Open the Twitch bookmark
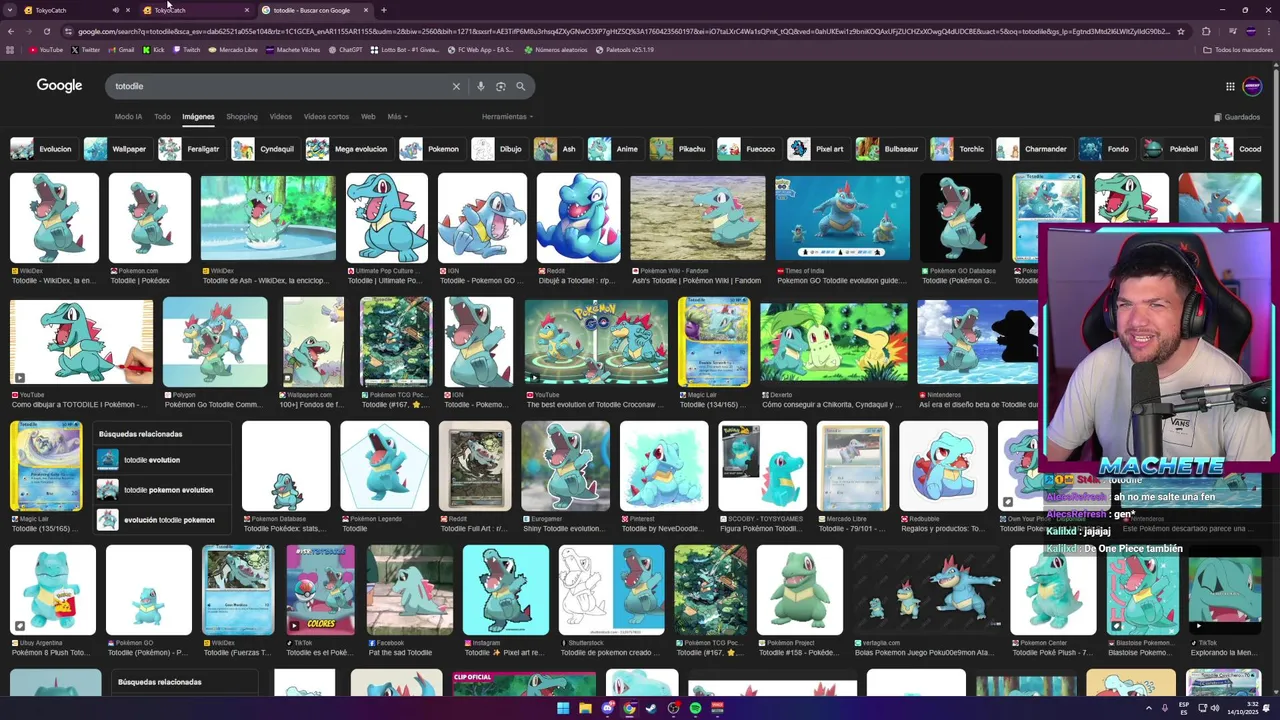 [x=186, y=49]
